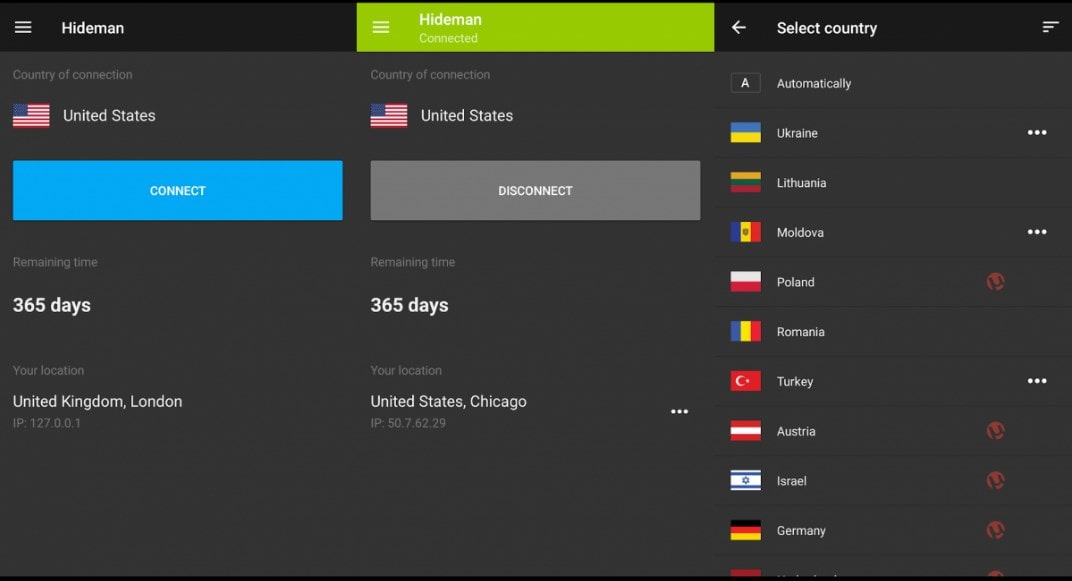Select Automatically country option
This screenshot has width=1072, height=581.
point(893,83)
